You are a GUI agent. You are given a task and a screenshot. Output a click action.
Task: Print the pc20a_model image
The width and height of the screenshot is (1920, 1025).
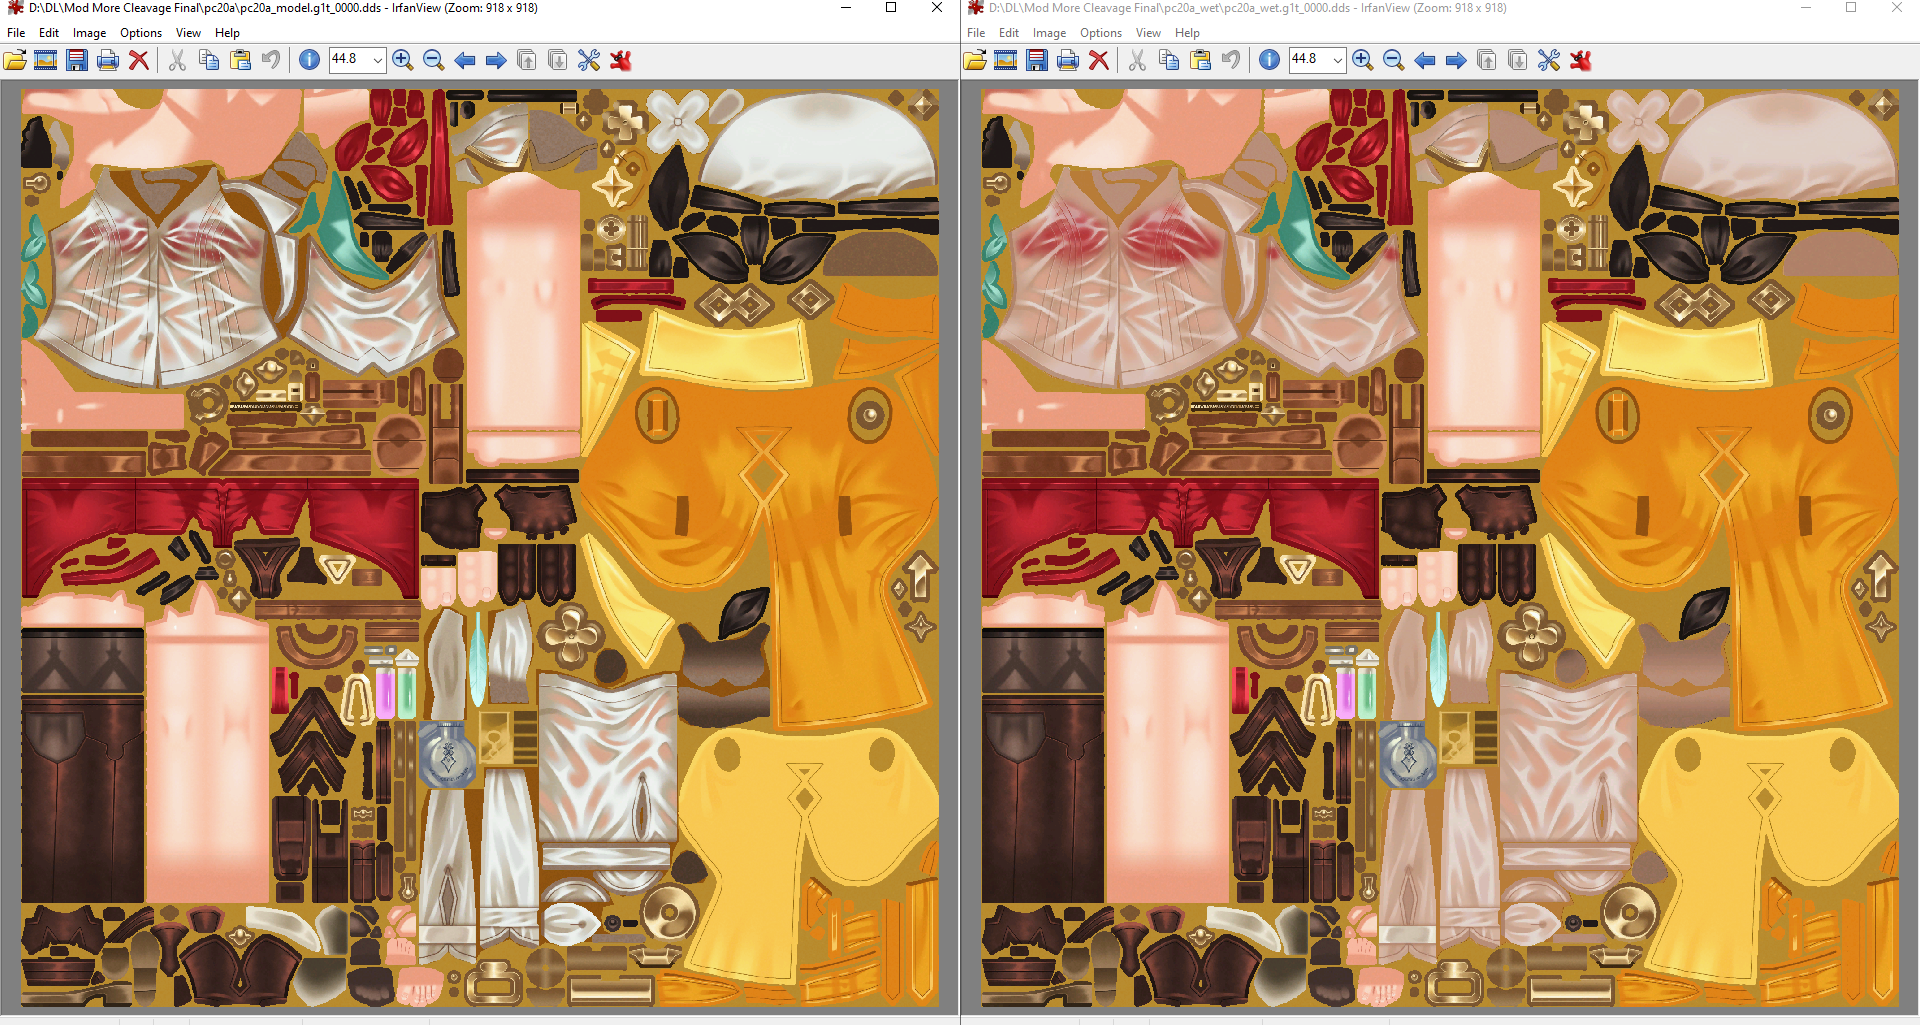pyautogui.click(x=108, y=60)
